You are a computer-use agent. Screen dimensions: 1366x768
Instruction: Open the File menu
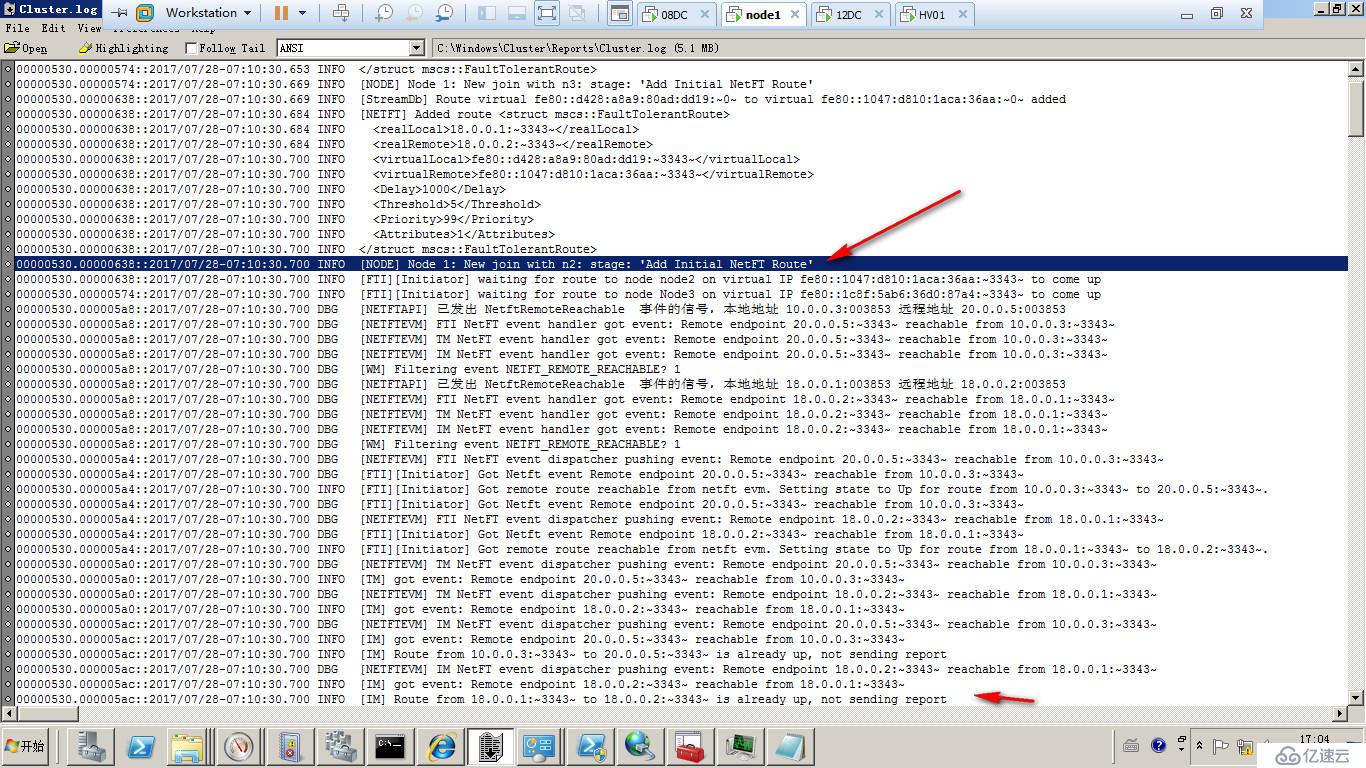pyautogui.click(x=17, y=28)
